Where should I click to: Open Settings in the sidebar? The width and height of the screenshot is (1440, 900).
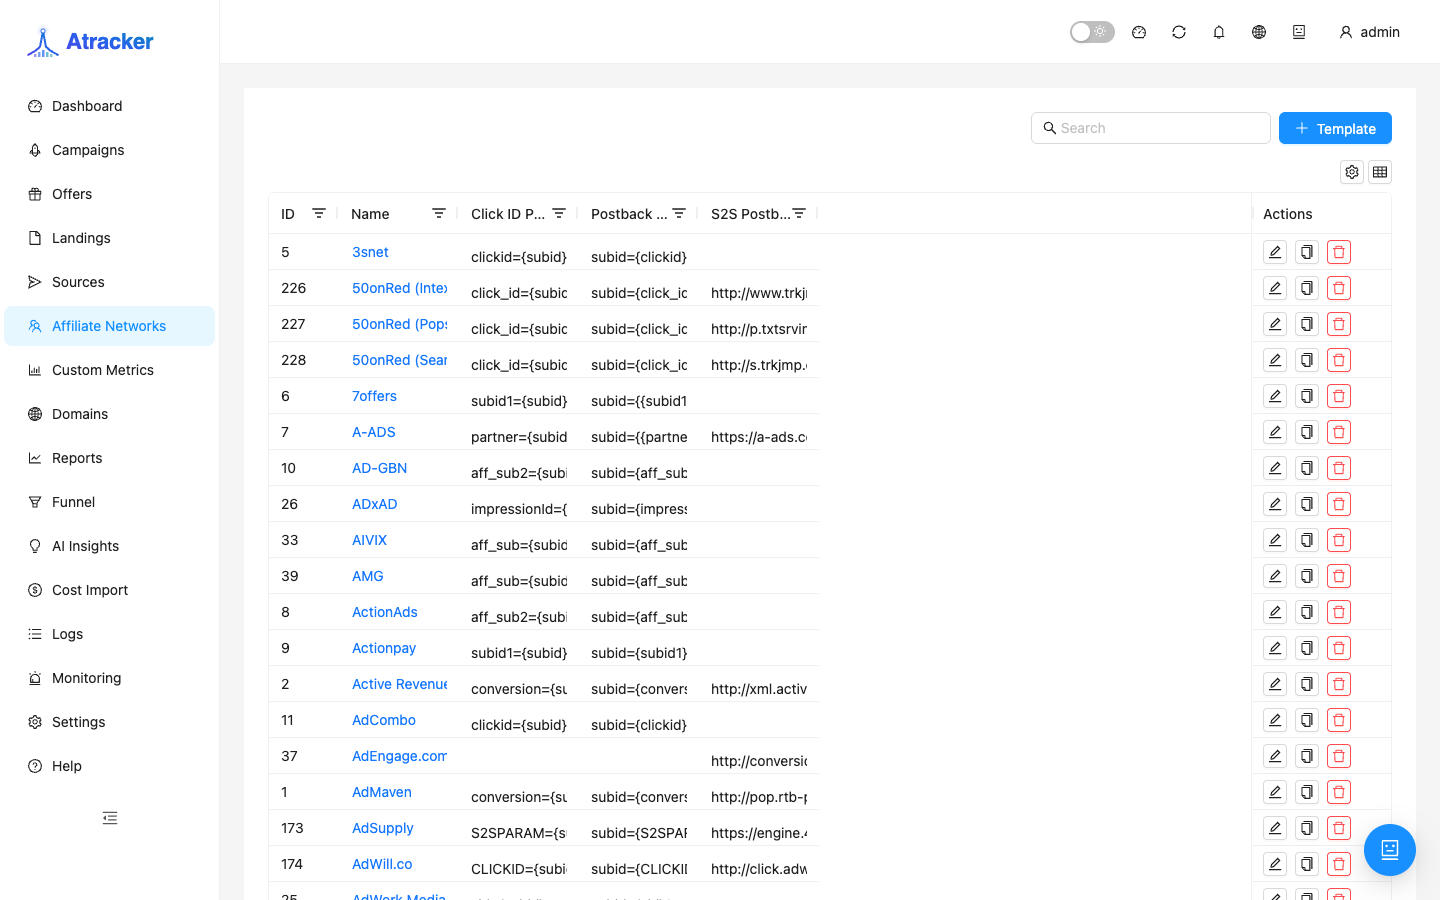click(x=110, y=722)
